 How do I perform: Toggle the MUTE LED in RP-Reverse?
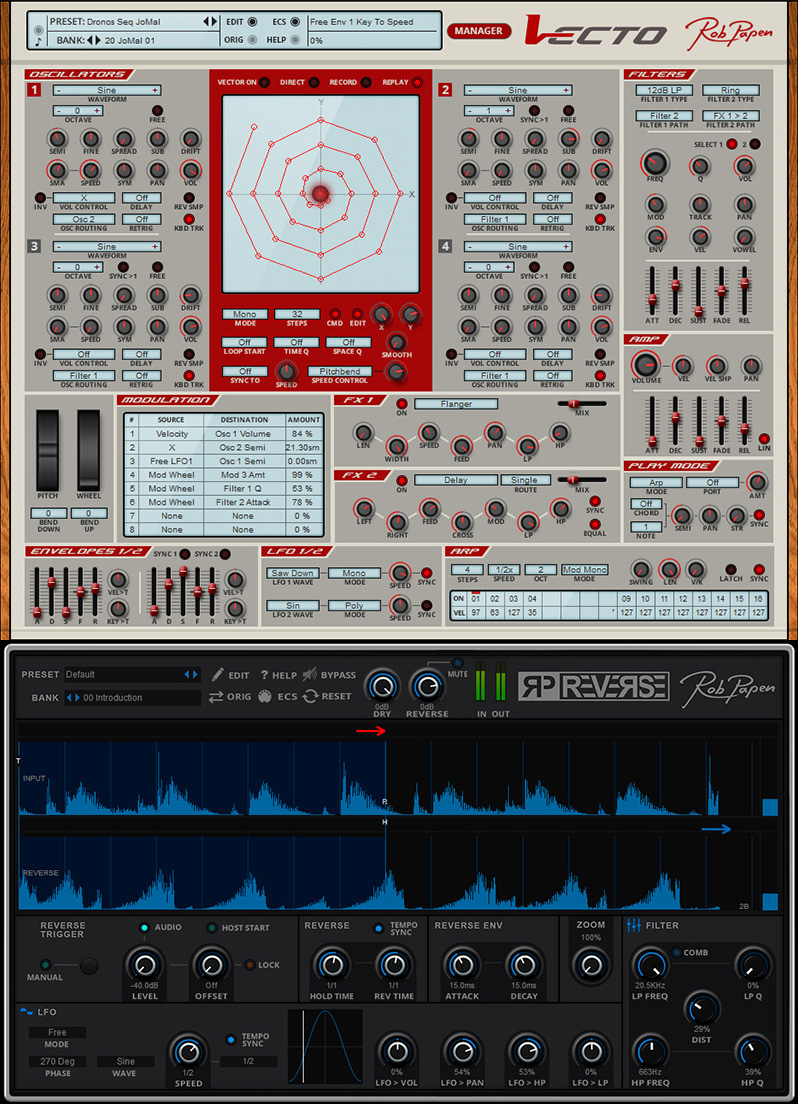tap(457, 663)
